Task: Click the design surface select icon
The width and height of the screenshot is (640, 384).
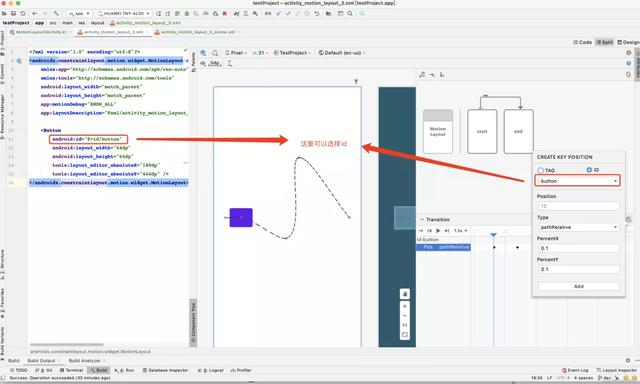Action: (203, 53)
